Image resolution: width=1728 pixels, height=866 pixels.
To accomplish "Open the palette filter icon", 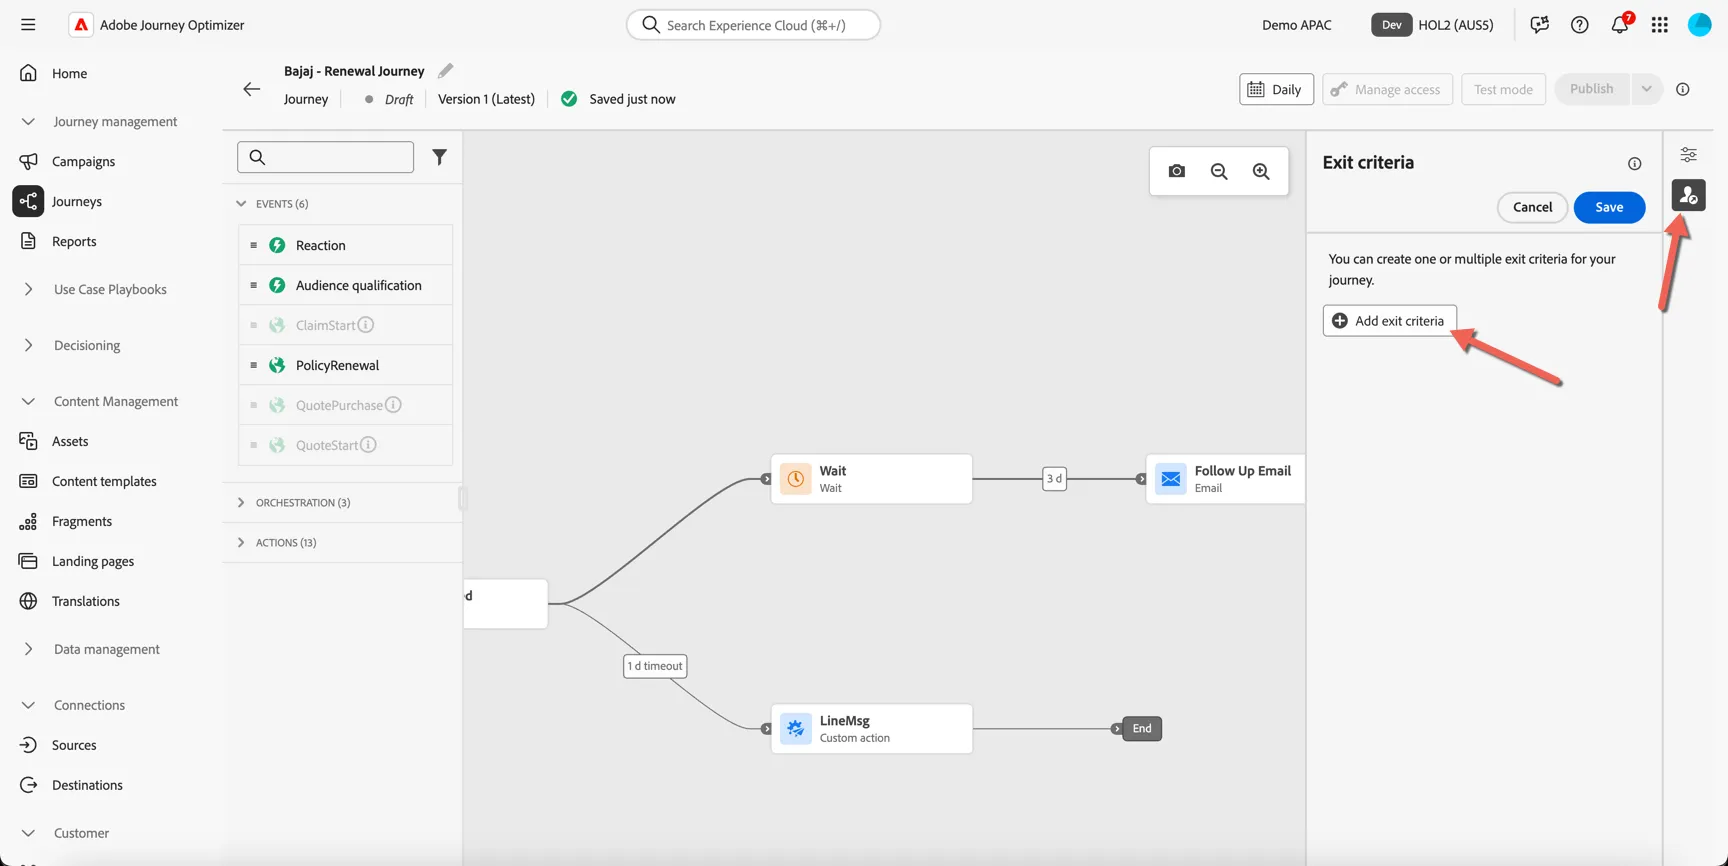I will pos(439,157).
